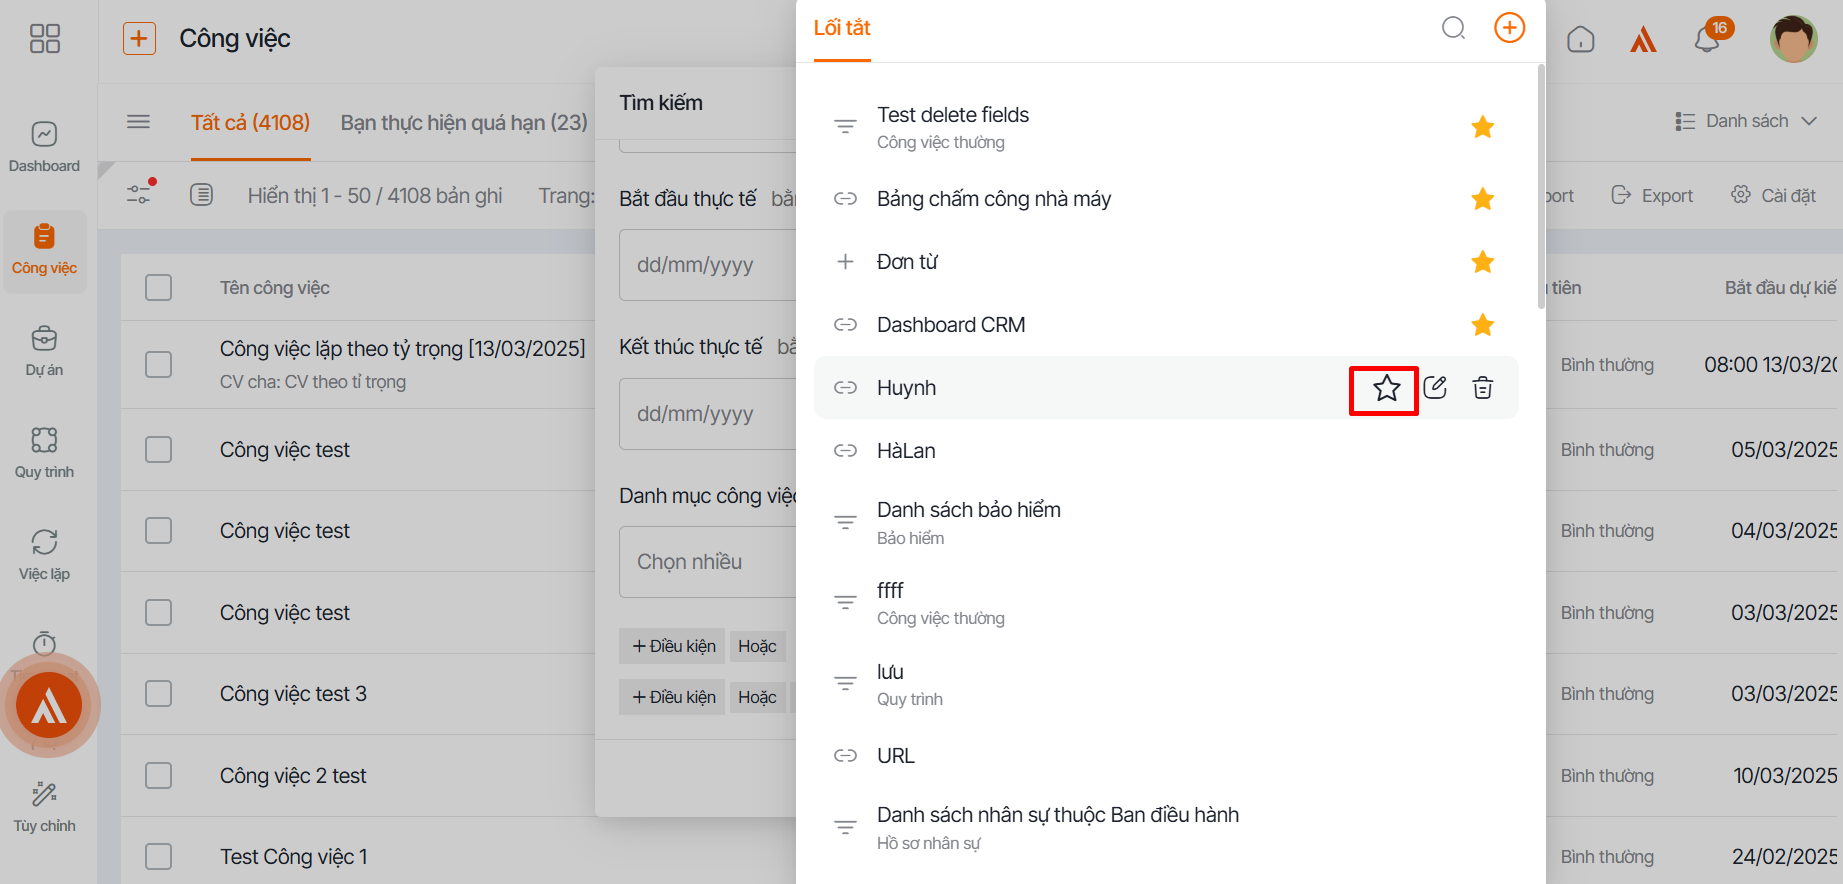Click the search icon in Lối tắt panel
The image size is (1843, 884).
1453,28
